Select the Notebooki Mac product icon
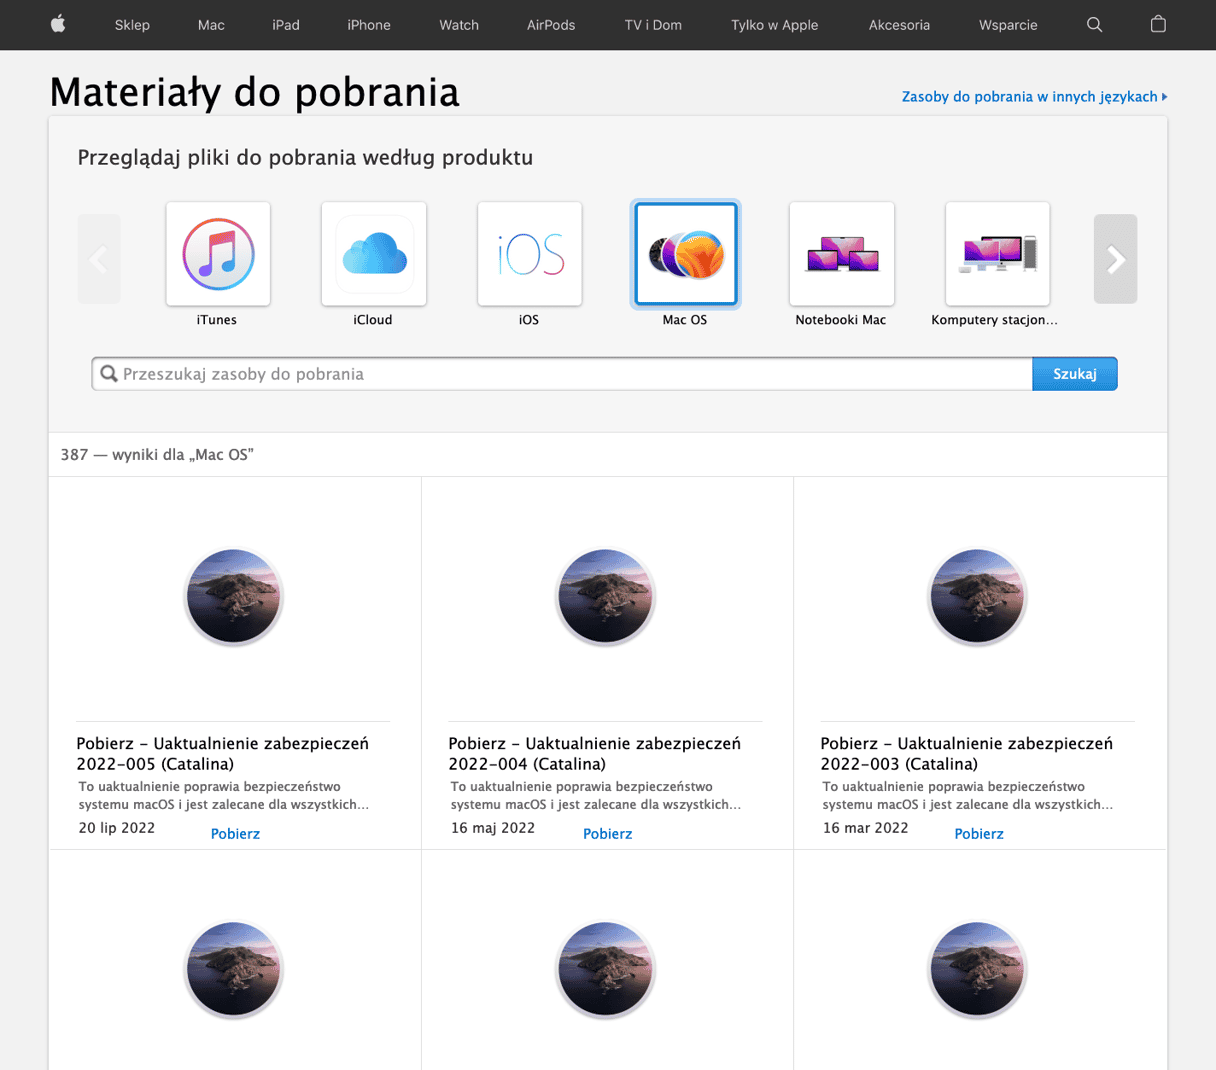1216x1070 pixels. coord(842,254)
